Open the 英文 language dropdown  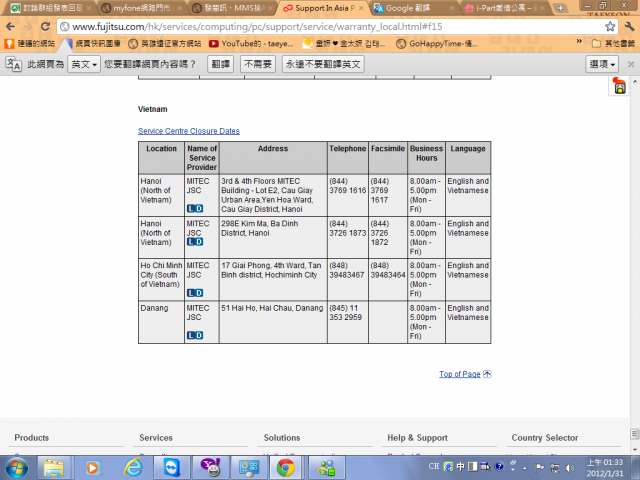(x=84, y=64)
